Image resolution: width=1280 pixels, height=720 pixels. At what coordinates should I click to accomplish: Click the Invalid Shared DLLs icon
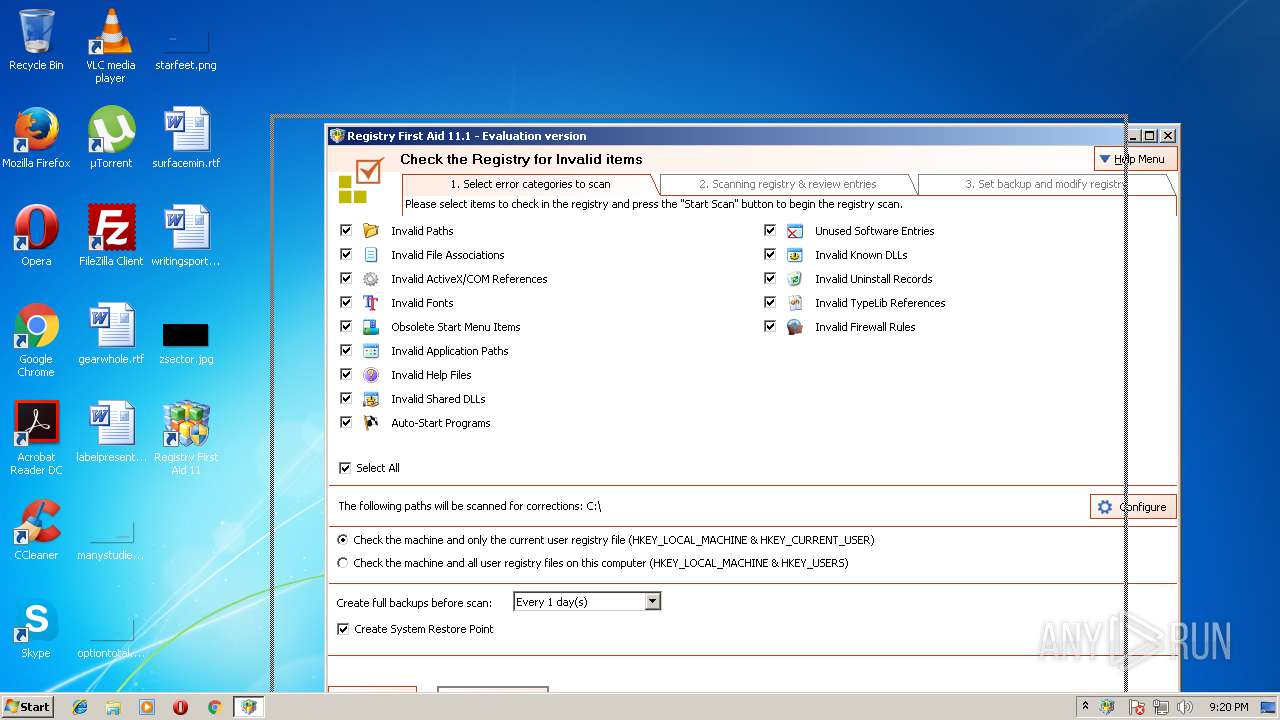[371, 399]
